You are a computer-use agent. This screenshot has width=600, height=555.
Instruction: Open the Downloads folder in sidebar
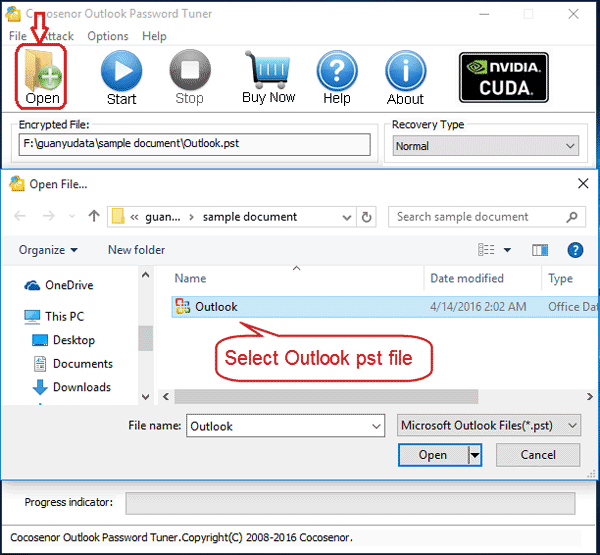point(72,387)
